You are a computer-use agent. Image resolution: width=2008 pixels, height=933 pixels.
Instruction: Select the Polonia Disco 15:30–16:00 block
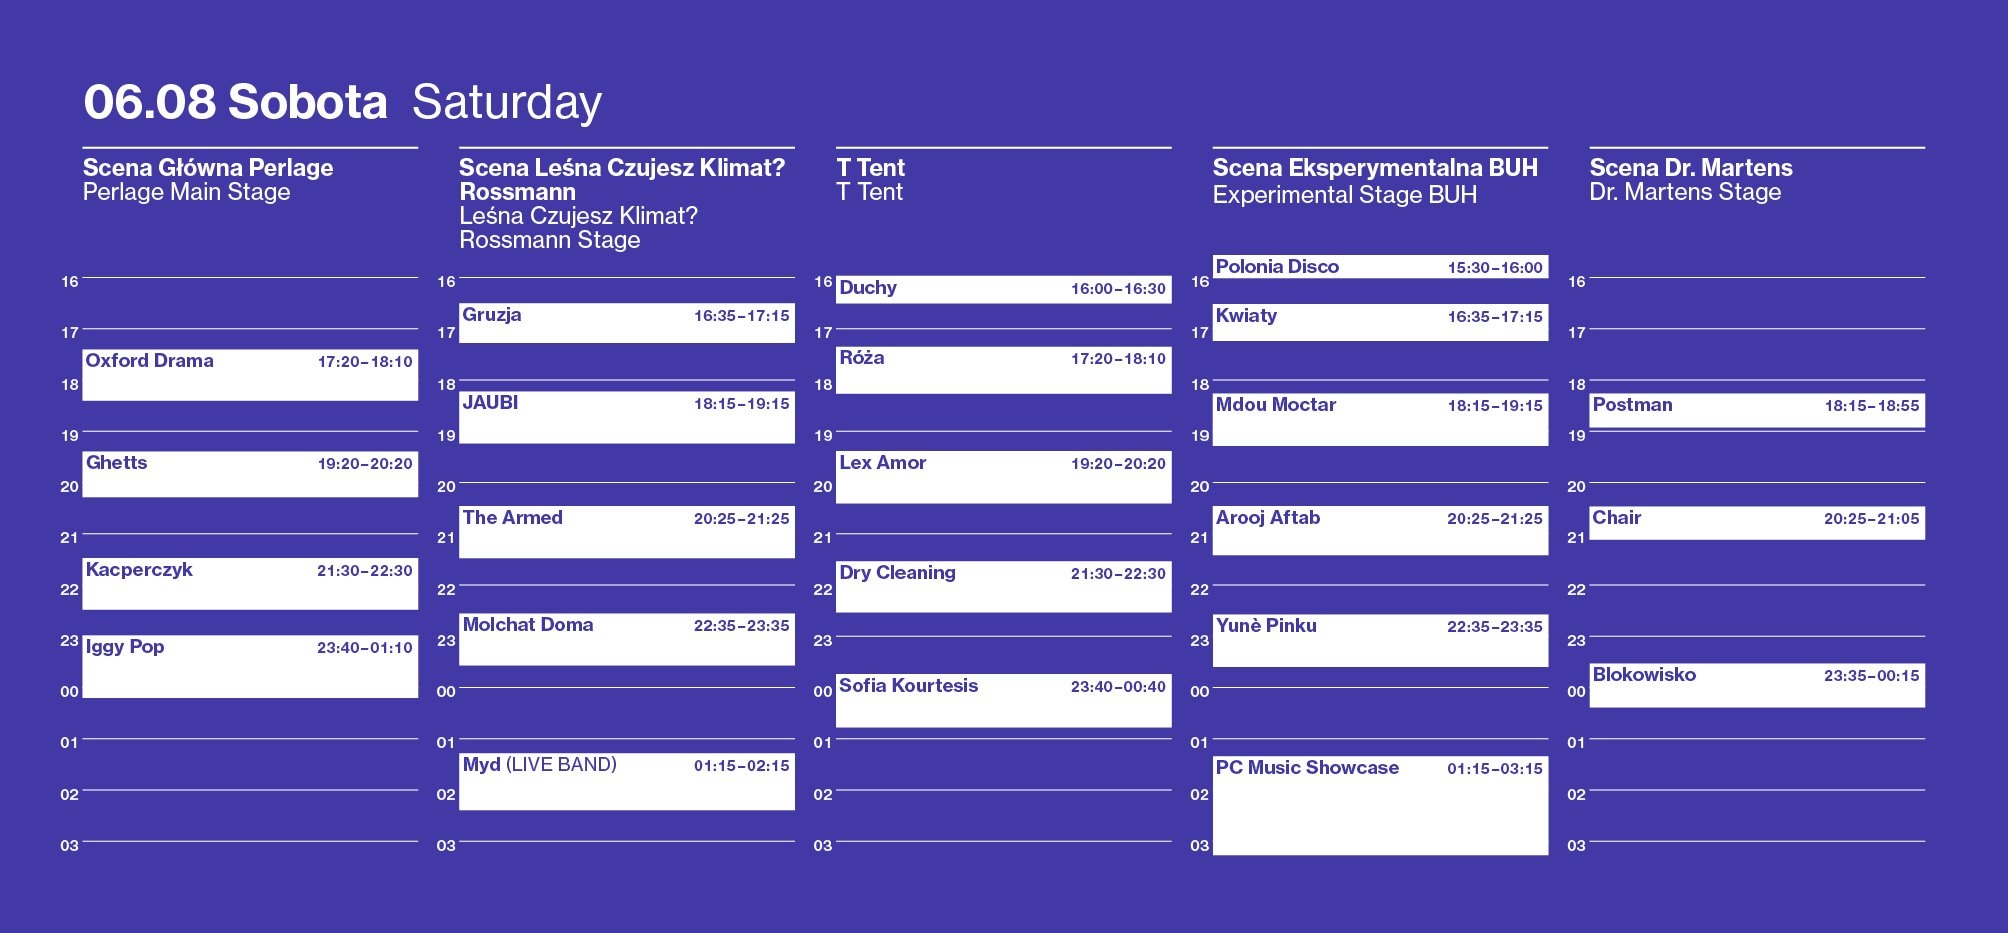pyautogui.click(x=1381, y=267)
